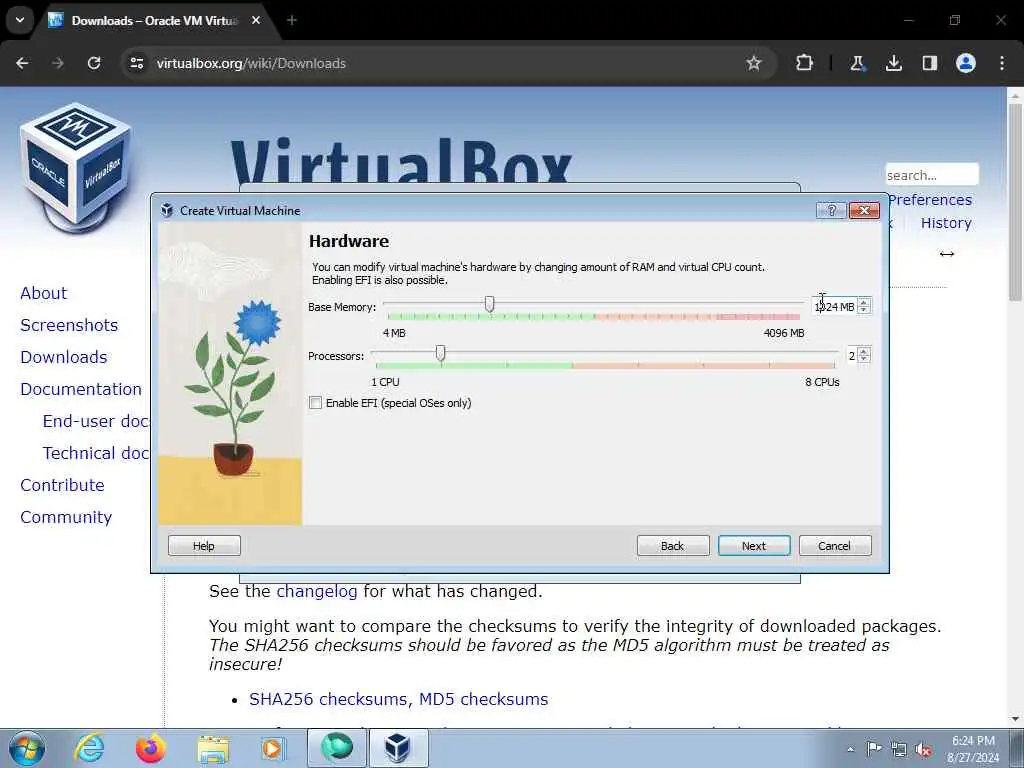Open Windows Explorer from taskbar
Viewport: 1024px width, 768px height.
[x=214, y=748]
